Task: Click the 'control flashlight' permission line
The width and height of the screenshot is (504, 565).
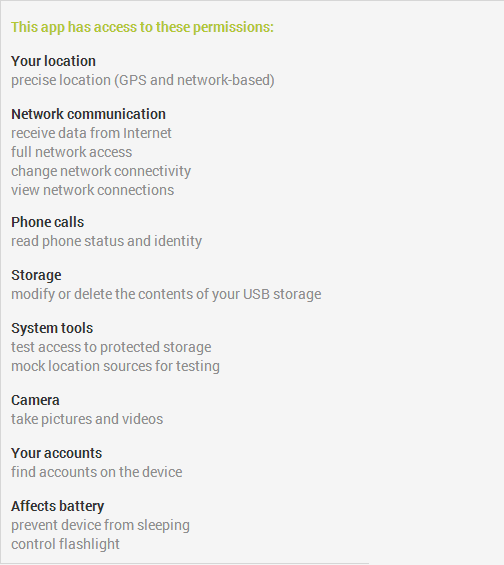Action: point(65,544)
